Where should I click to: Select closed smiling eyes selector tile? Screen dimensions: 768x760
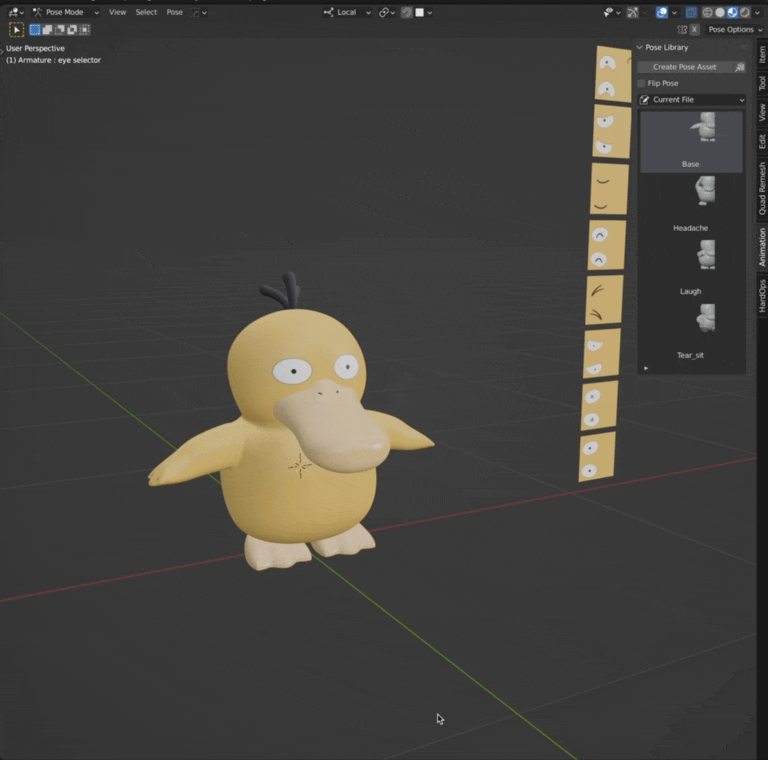click(609, 189)
